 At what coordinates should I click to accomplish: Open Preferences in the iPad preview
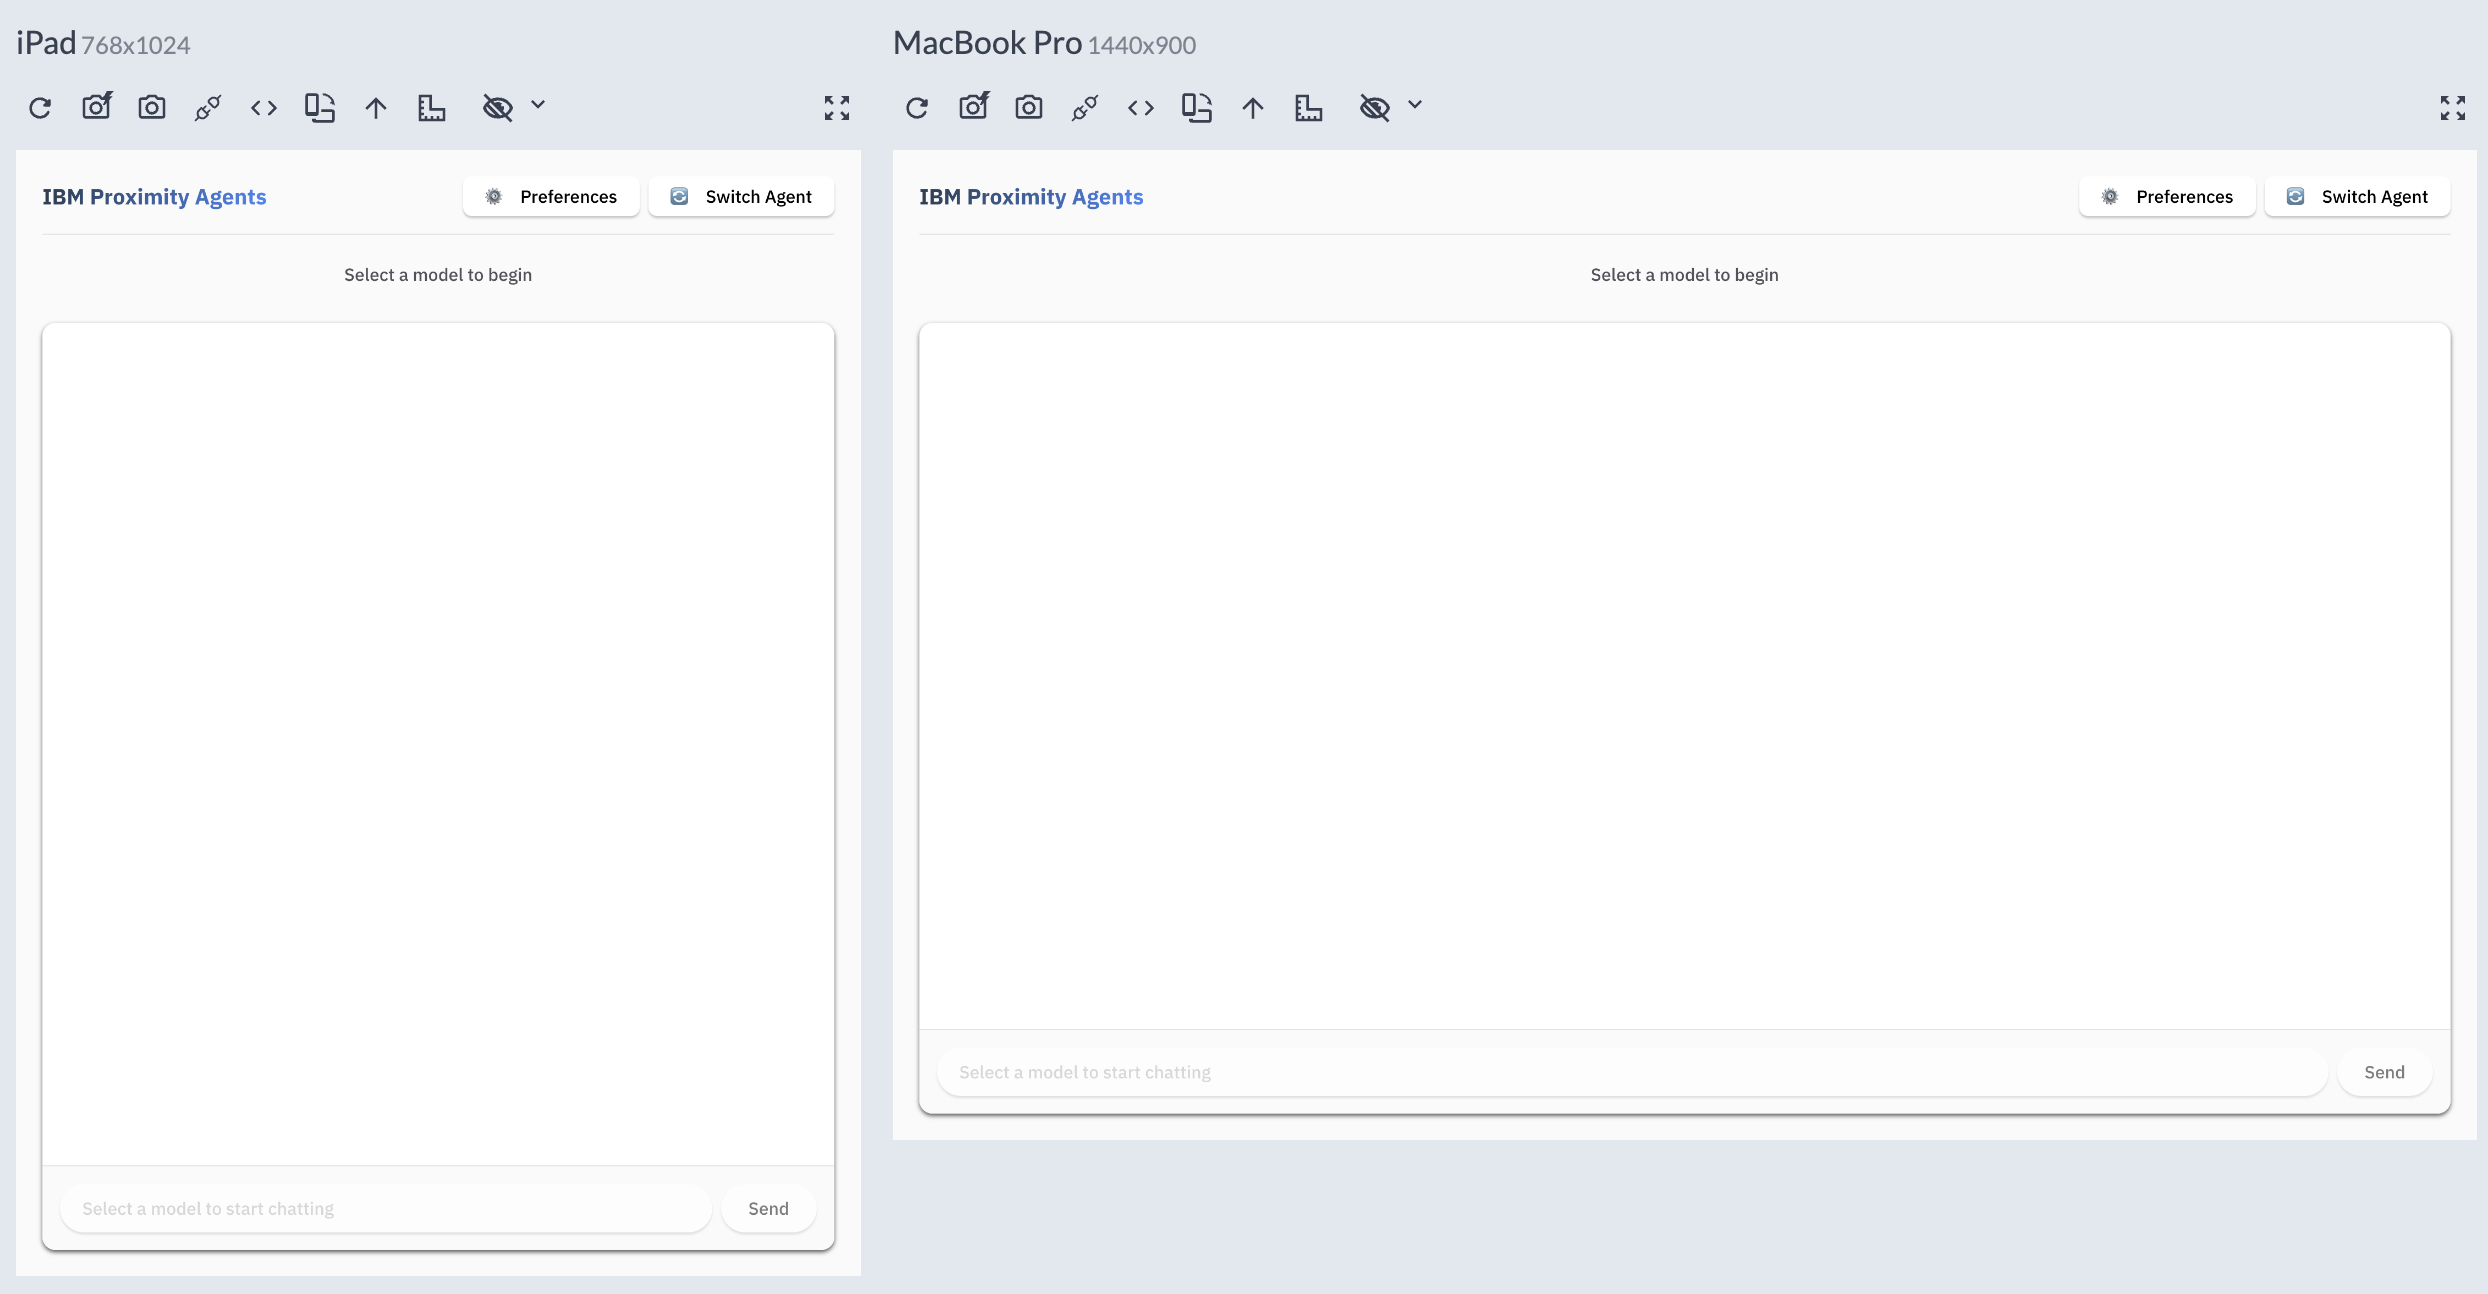pyautogui.click(x=551, y=197)
